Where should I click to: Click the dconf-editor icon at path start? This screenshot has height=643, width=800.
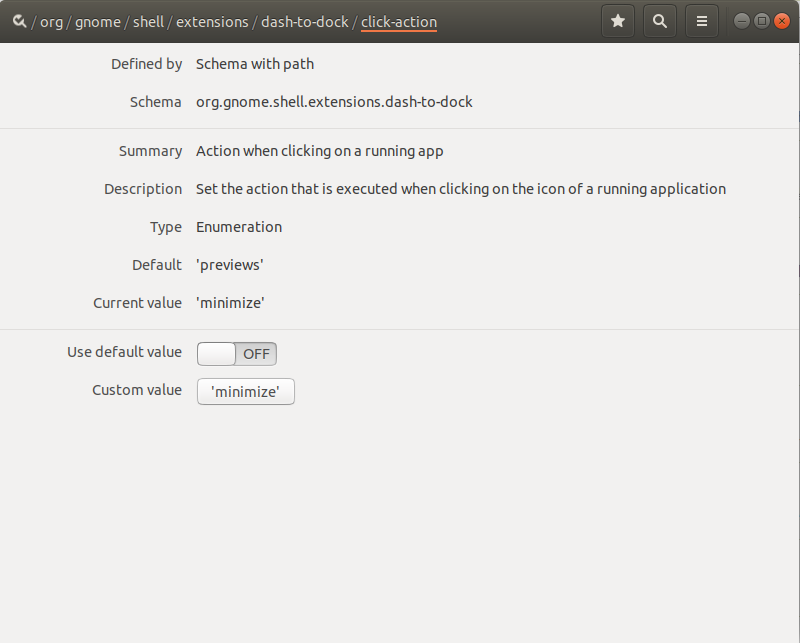tap(20, 20)
